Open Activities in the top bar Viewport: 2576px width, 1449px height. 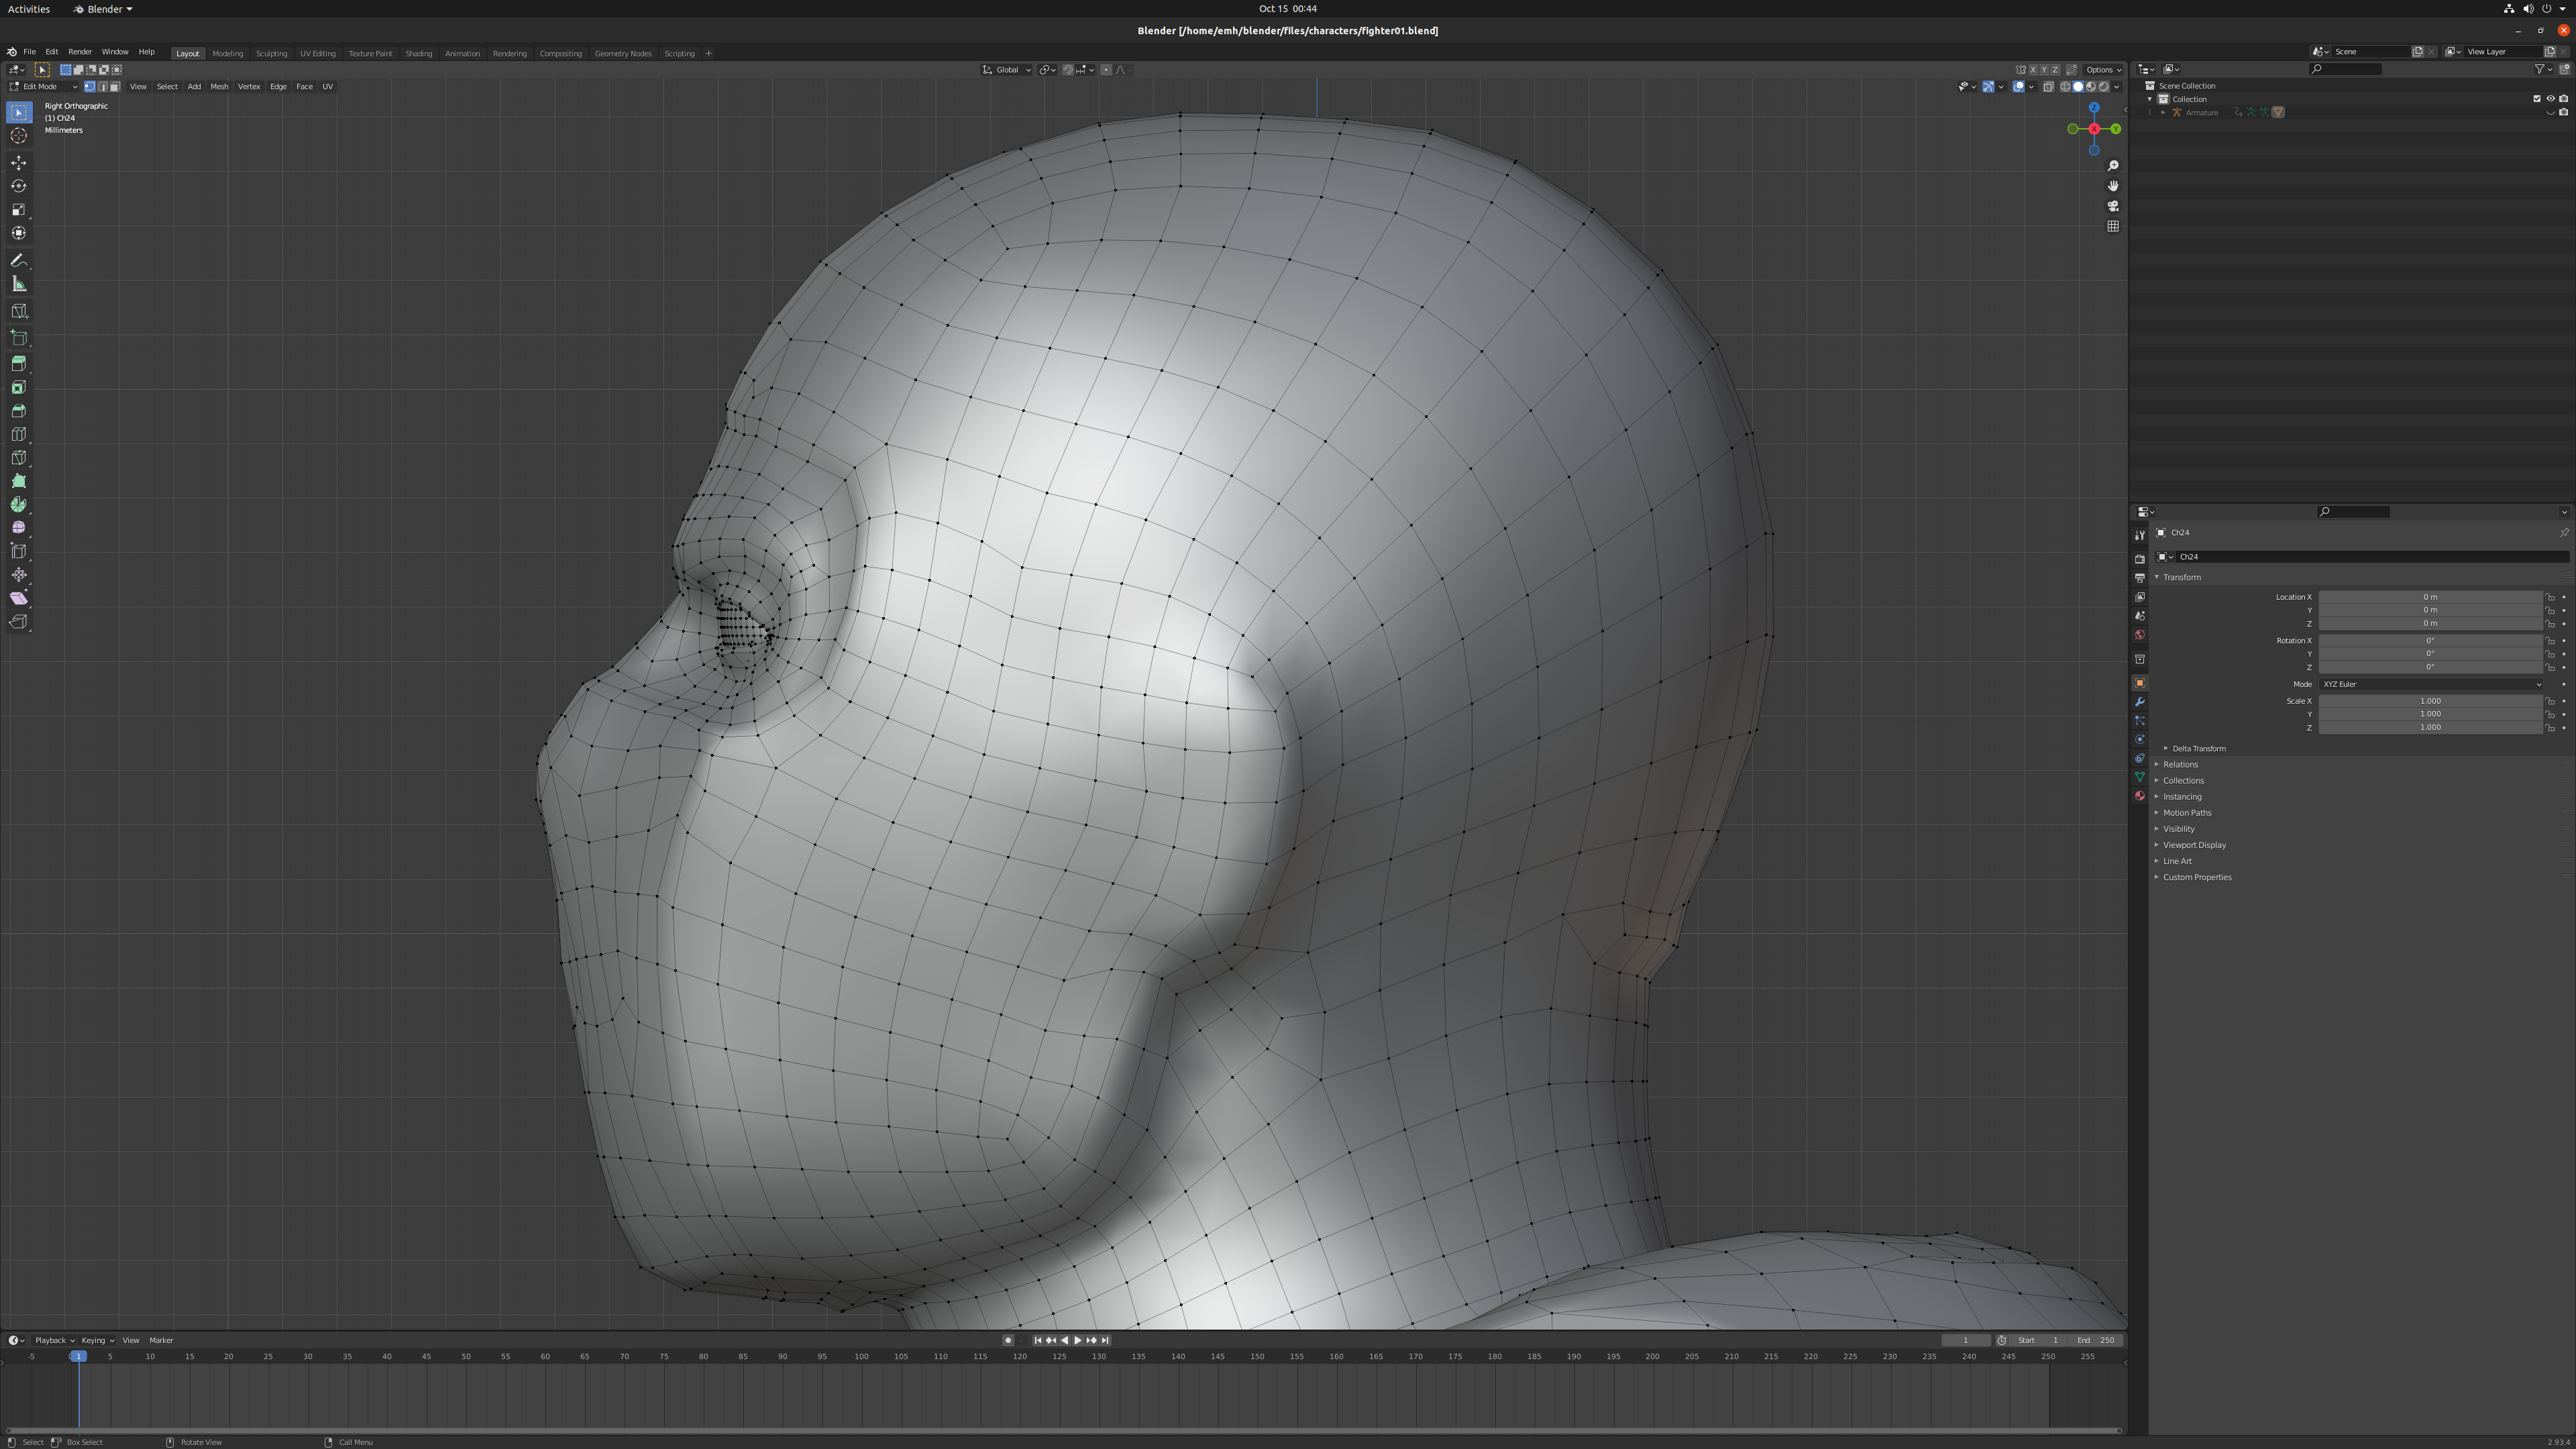29,9
